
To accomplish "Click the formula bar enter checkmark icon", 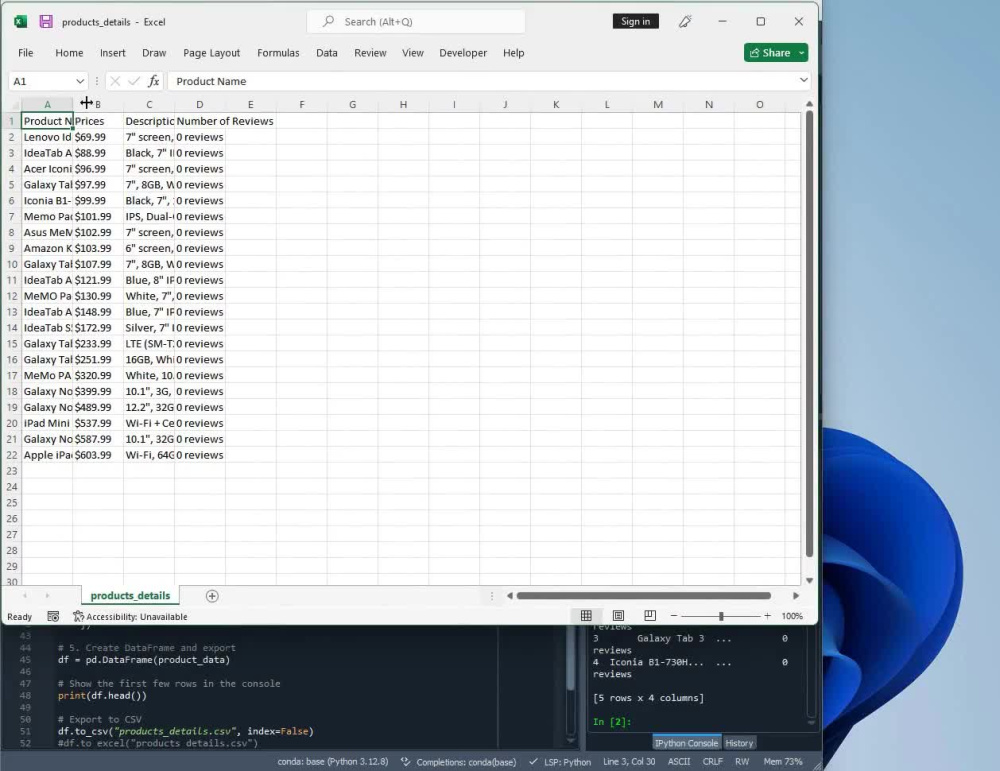I will [x=134, y=81].
